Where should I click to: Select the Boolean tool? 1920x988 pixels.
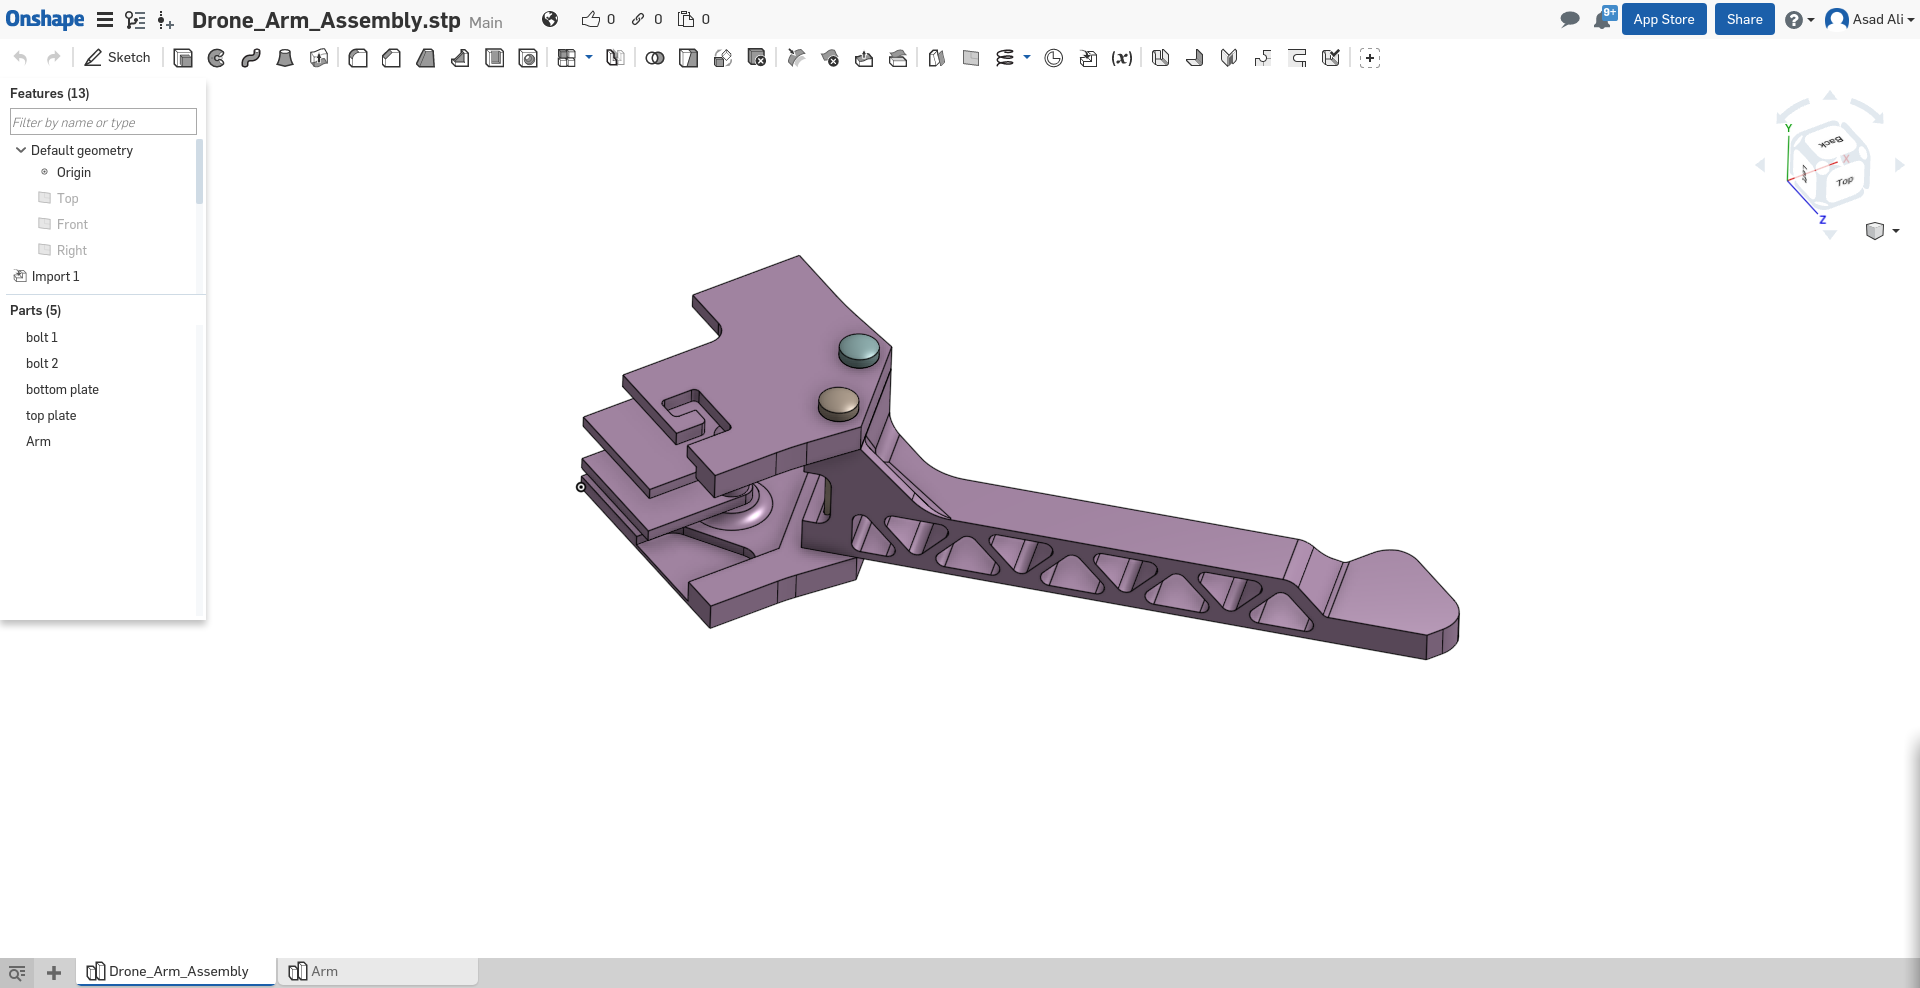655,58
